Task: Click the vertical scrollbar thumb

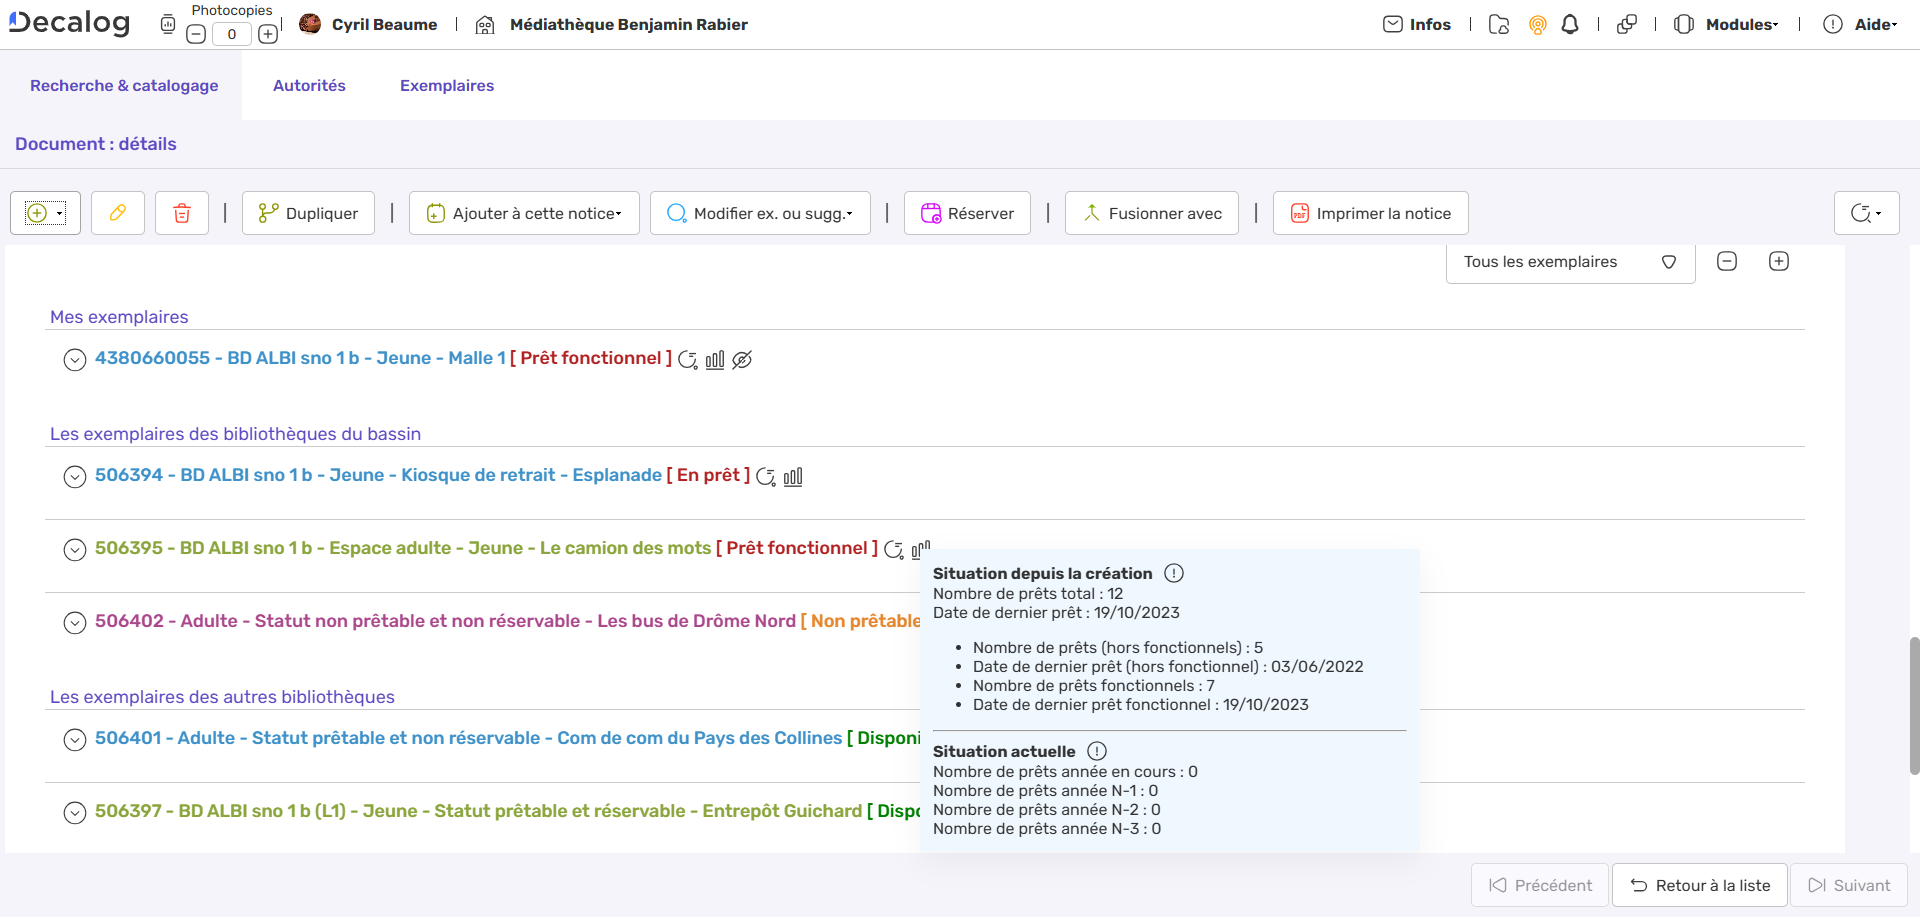Action: point(1914,705)
